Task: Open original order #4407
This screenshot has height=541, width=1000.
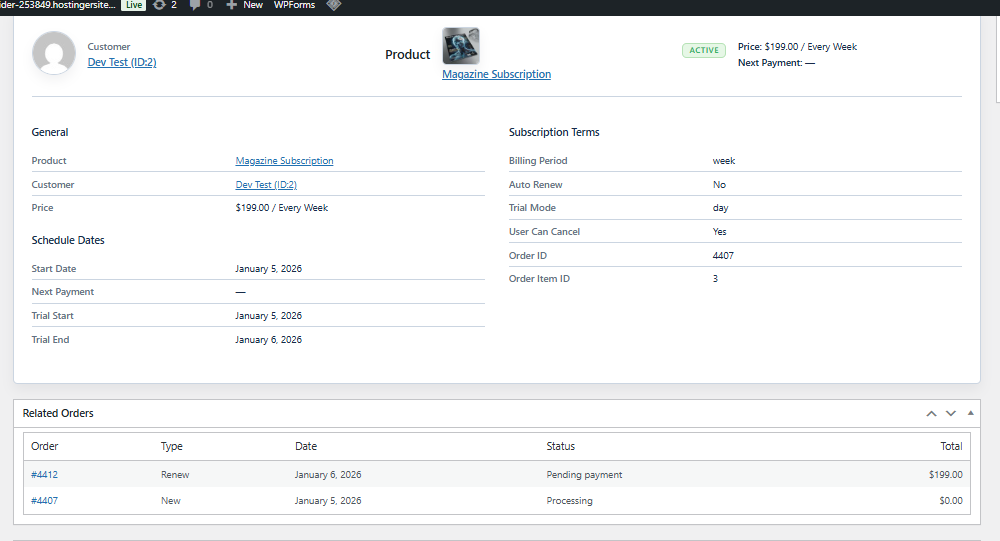Action: pos(45,500)
